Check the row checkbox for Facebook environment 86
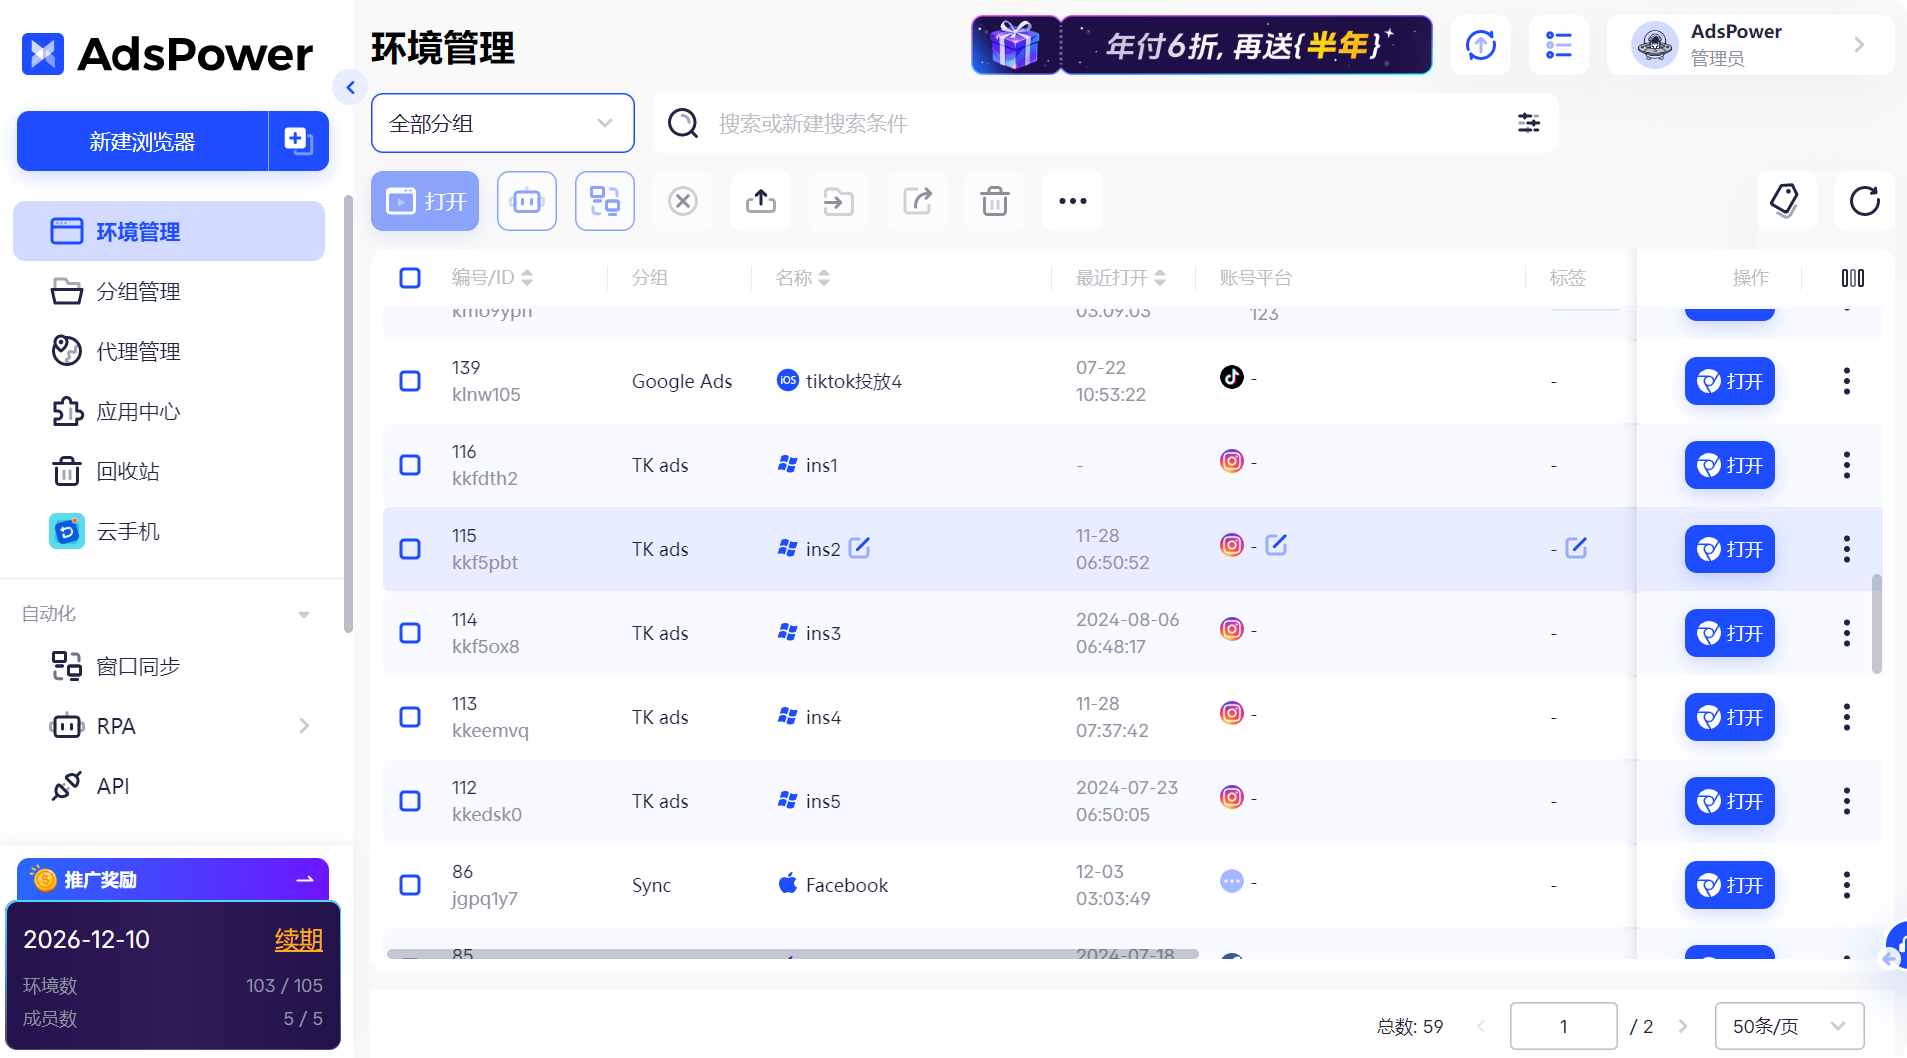The image size is (1907, 1058). point(409,884)
